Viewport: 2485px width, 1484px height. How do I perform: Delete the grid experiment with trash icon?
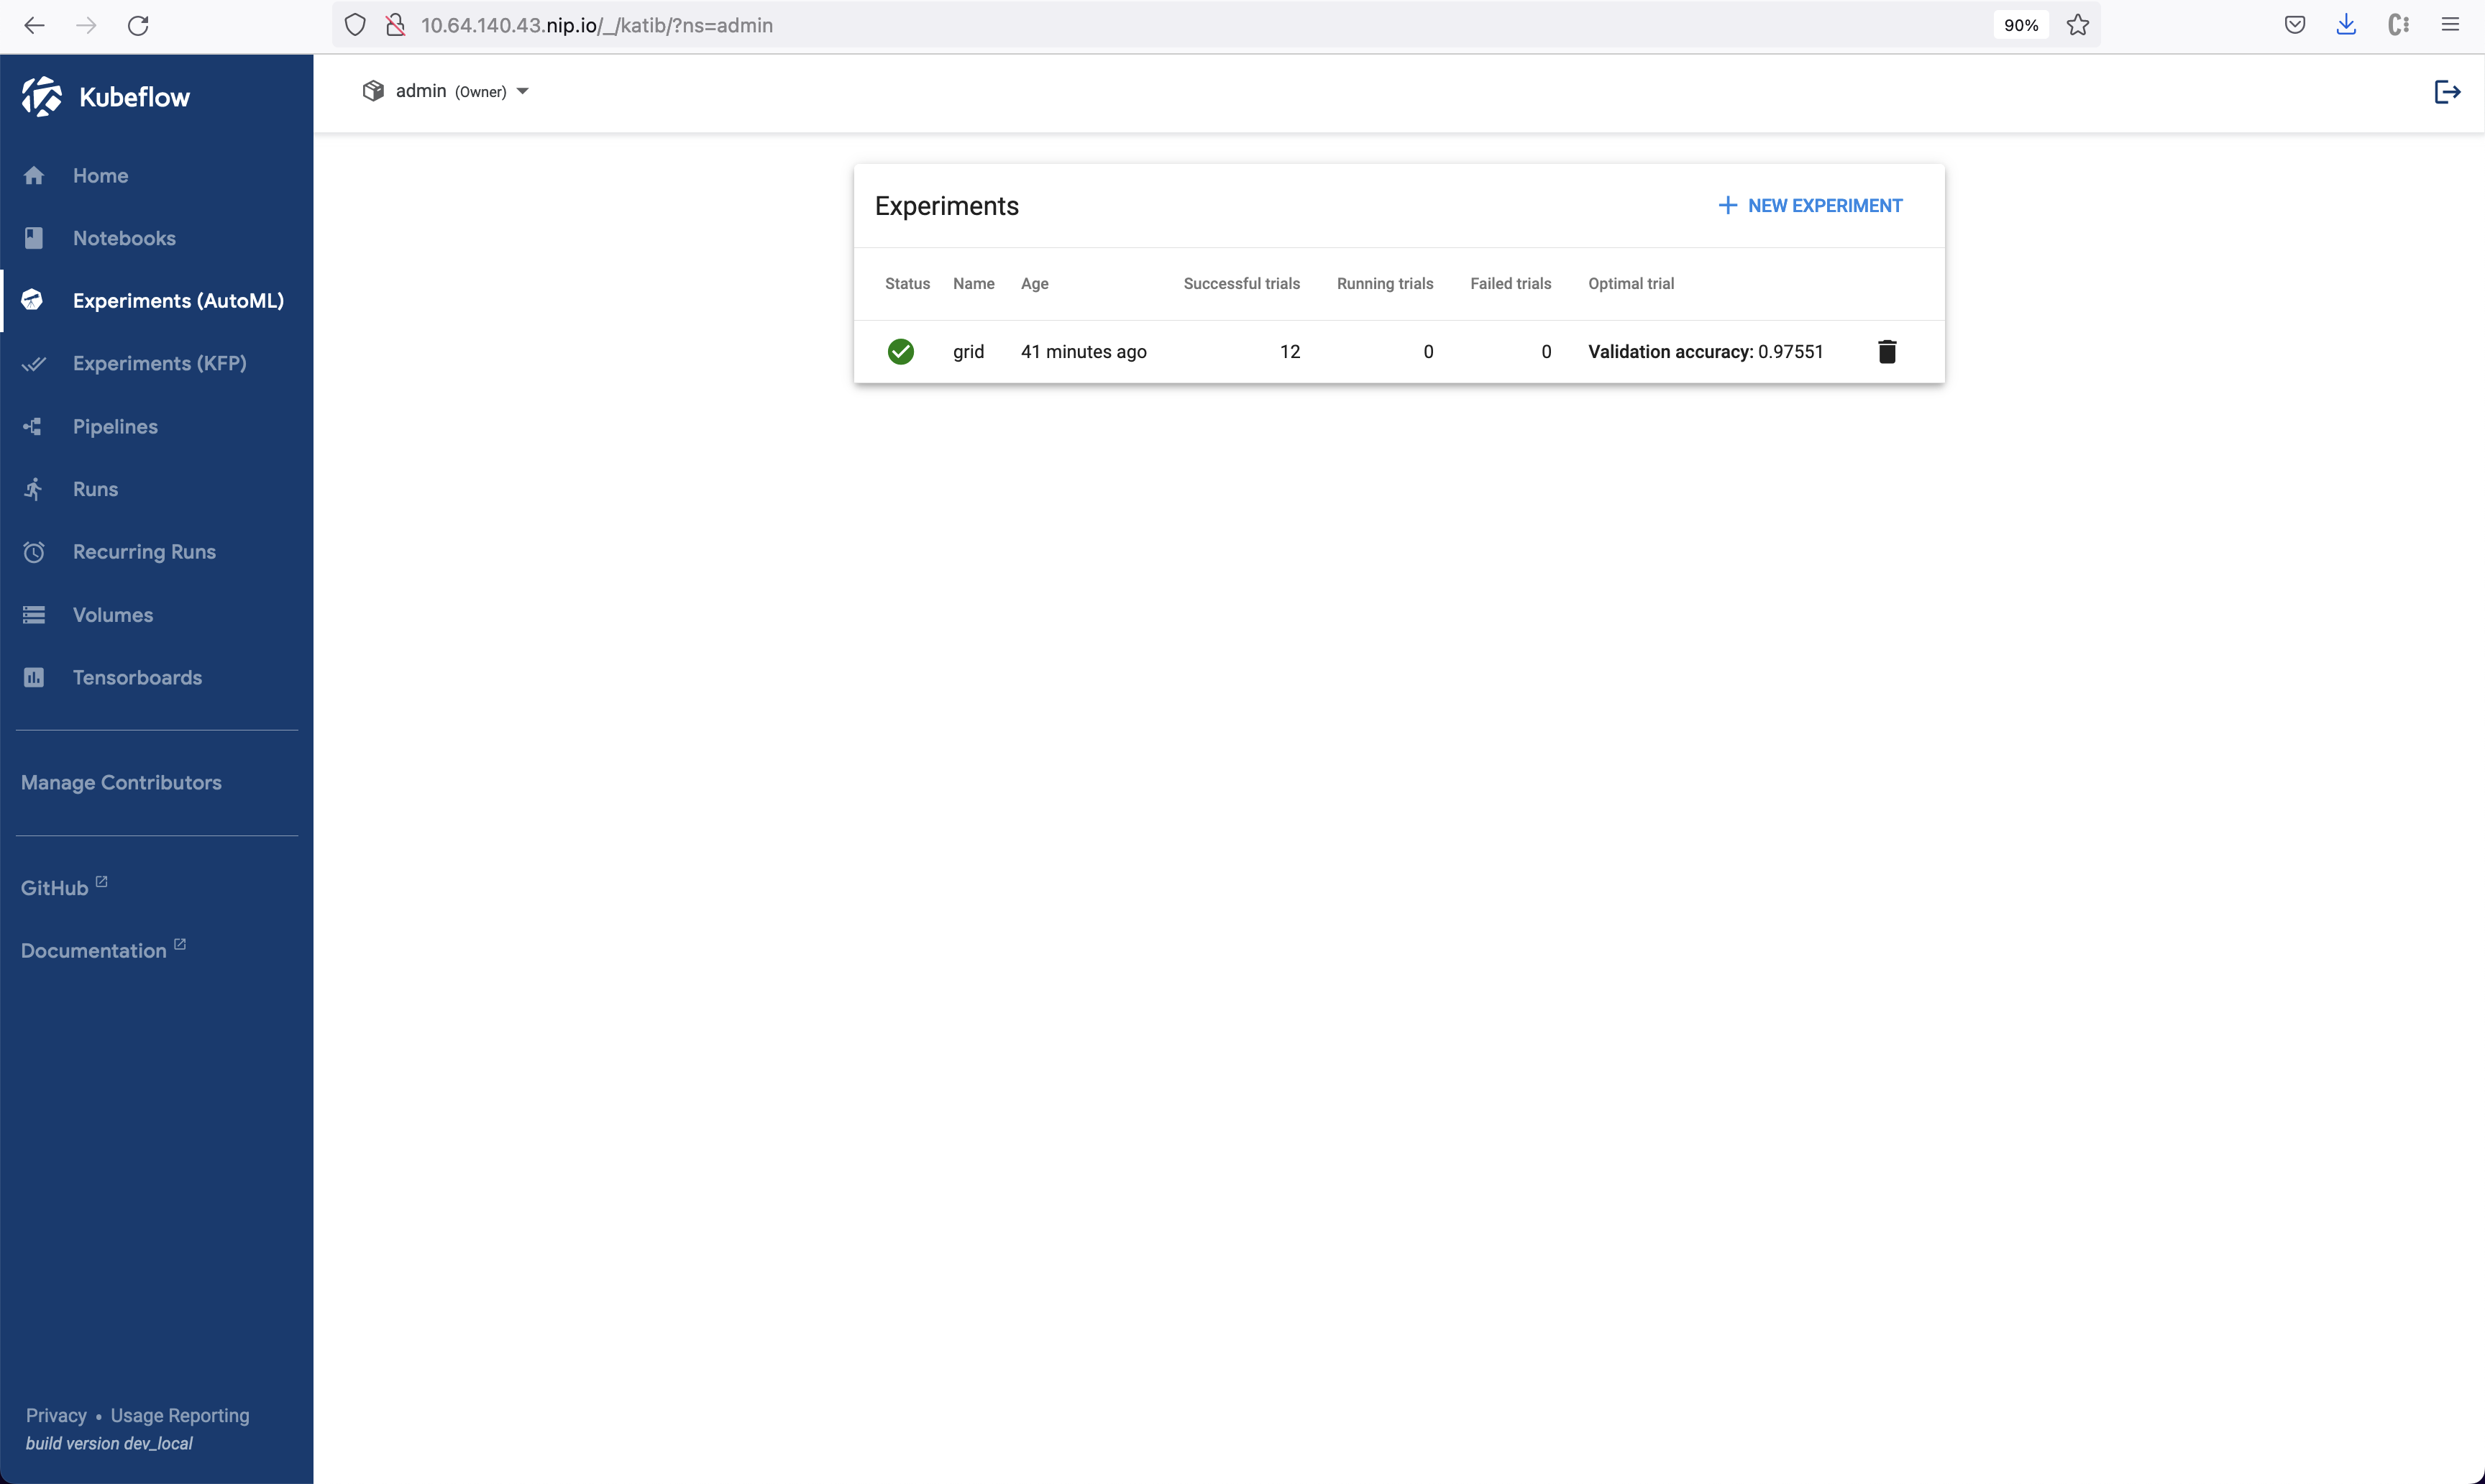click(x=1886, y=351)
